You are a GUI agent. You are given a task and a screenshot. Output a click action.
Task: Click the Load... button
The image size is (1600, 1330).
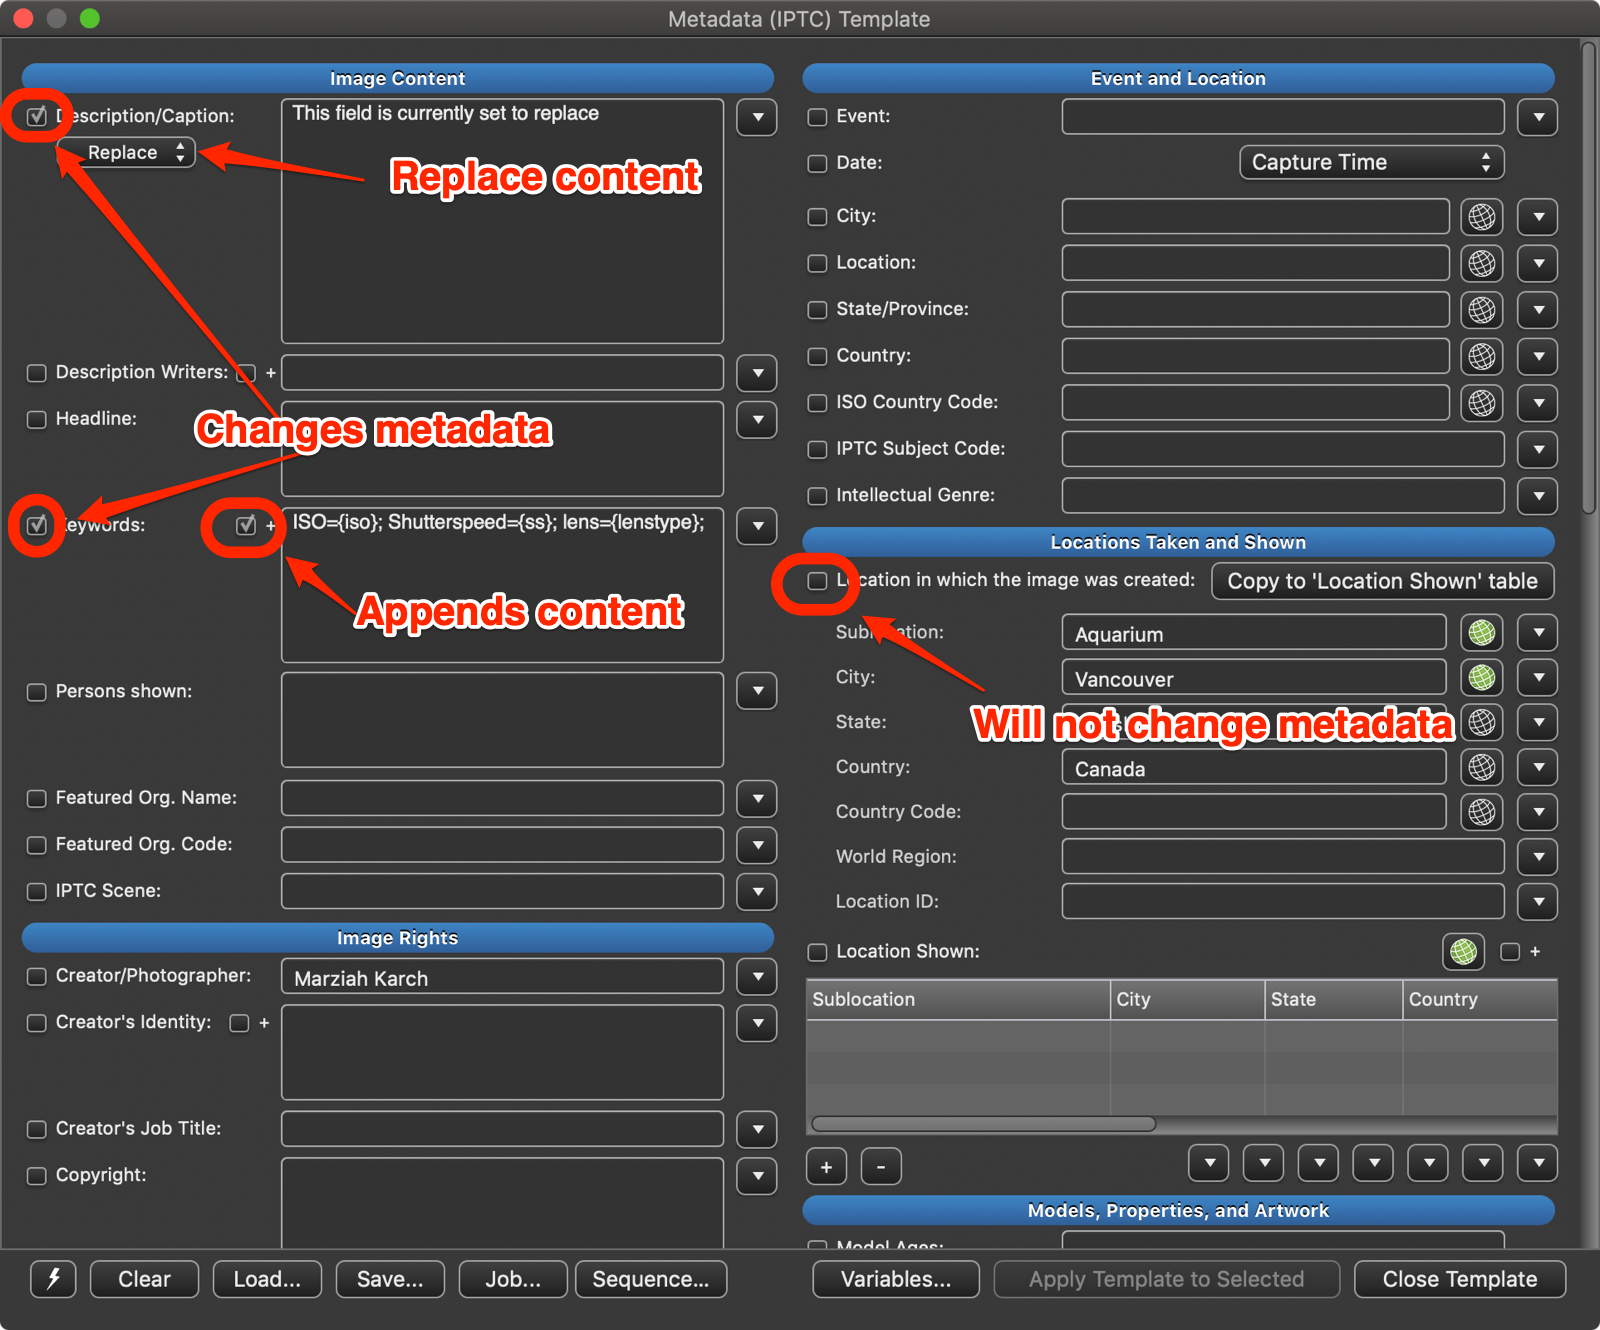267,1279
